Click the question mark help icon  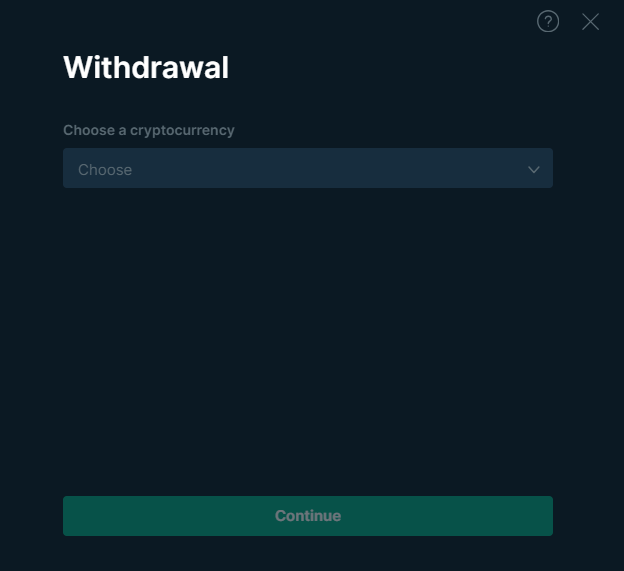tap(548, 21)
